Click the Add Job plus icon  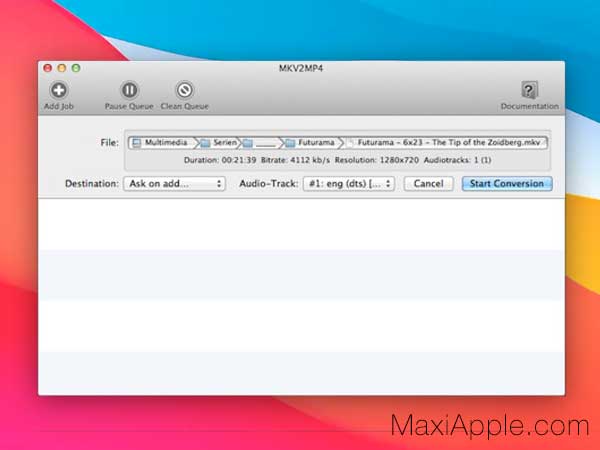click(x=59, y=90)
